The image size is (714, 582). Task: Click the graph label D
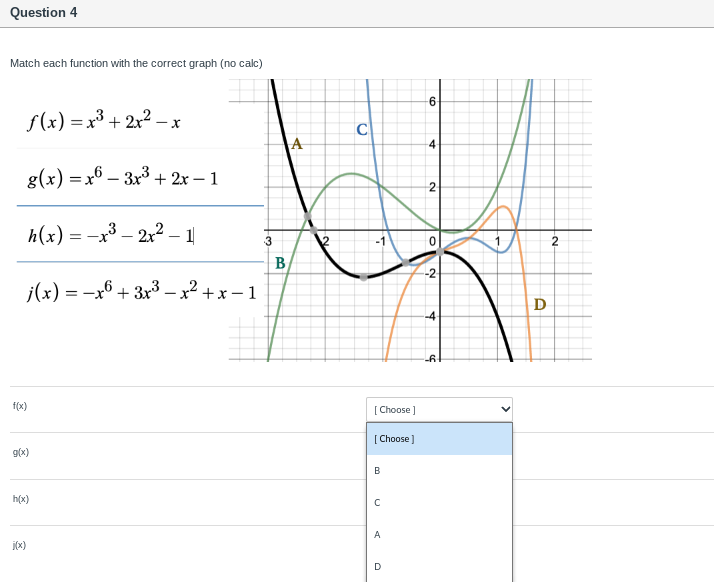pos(540,304)
